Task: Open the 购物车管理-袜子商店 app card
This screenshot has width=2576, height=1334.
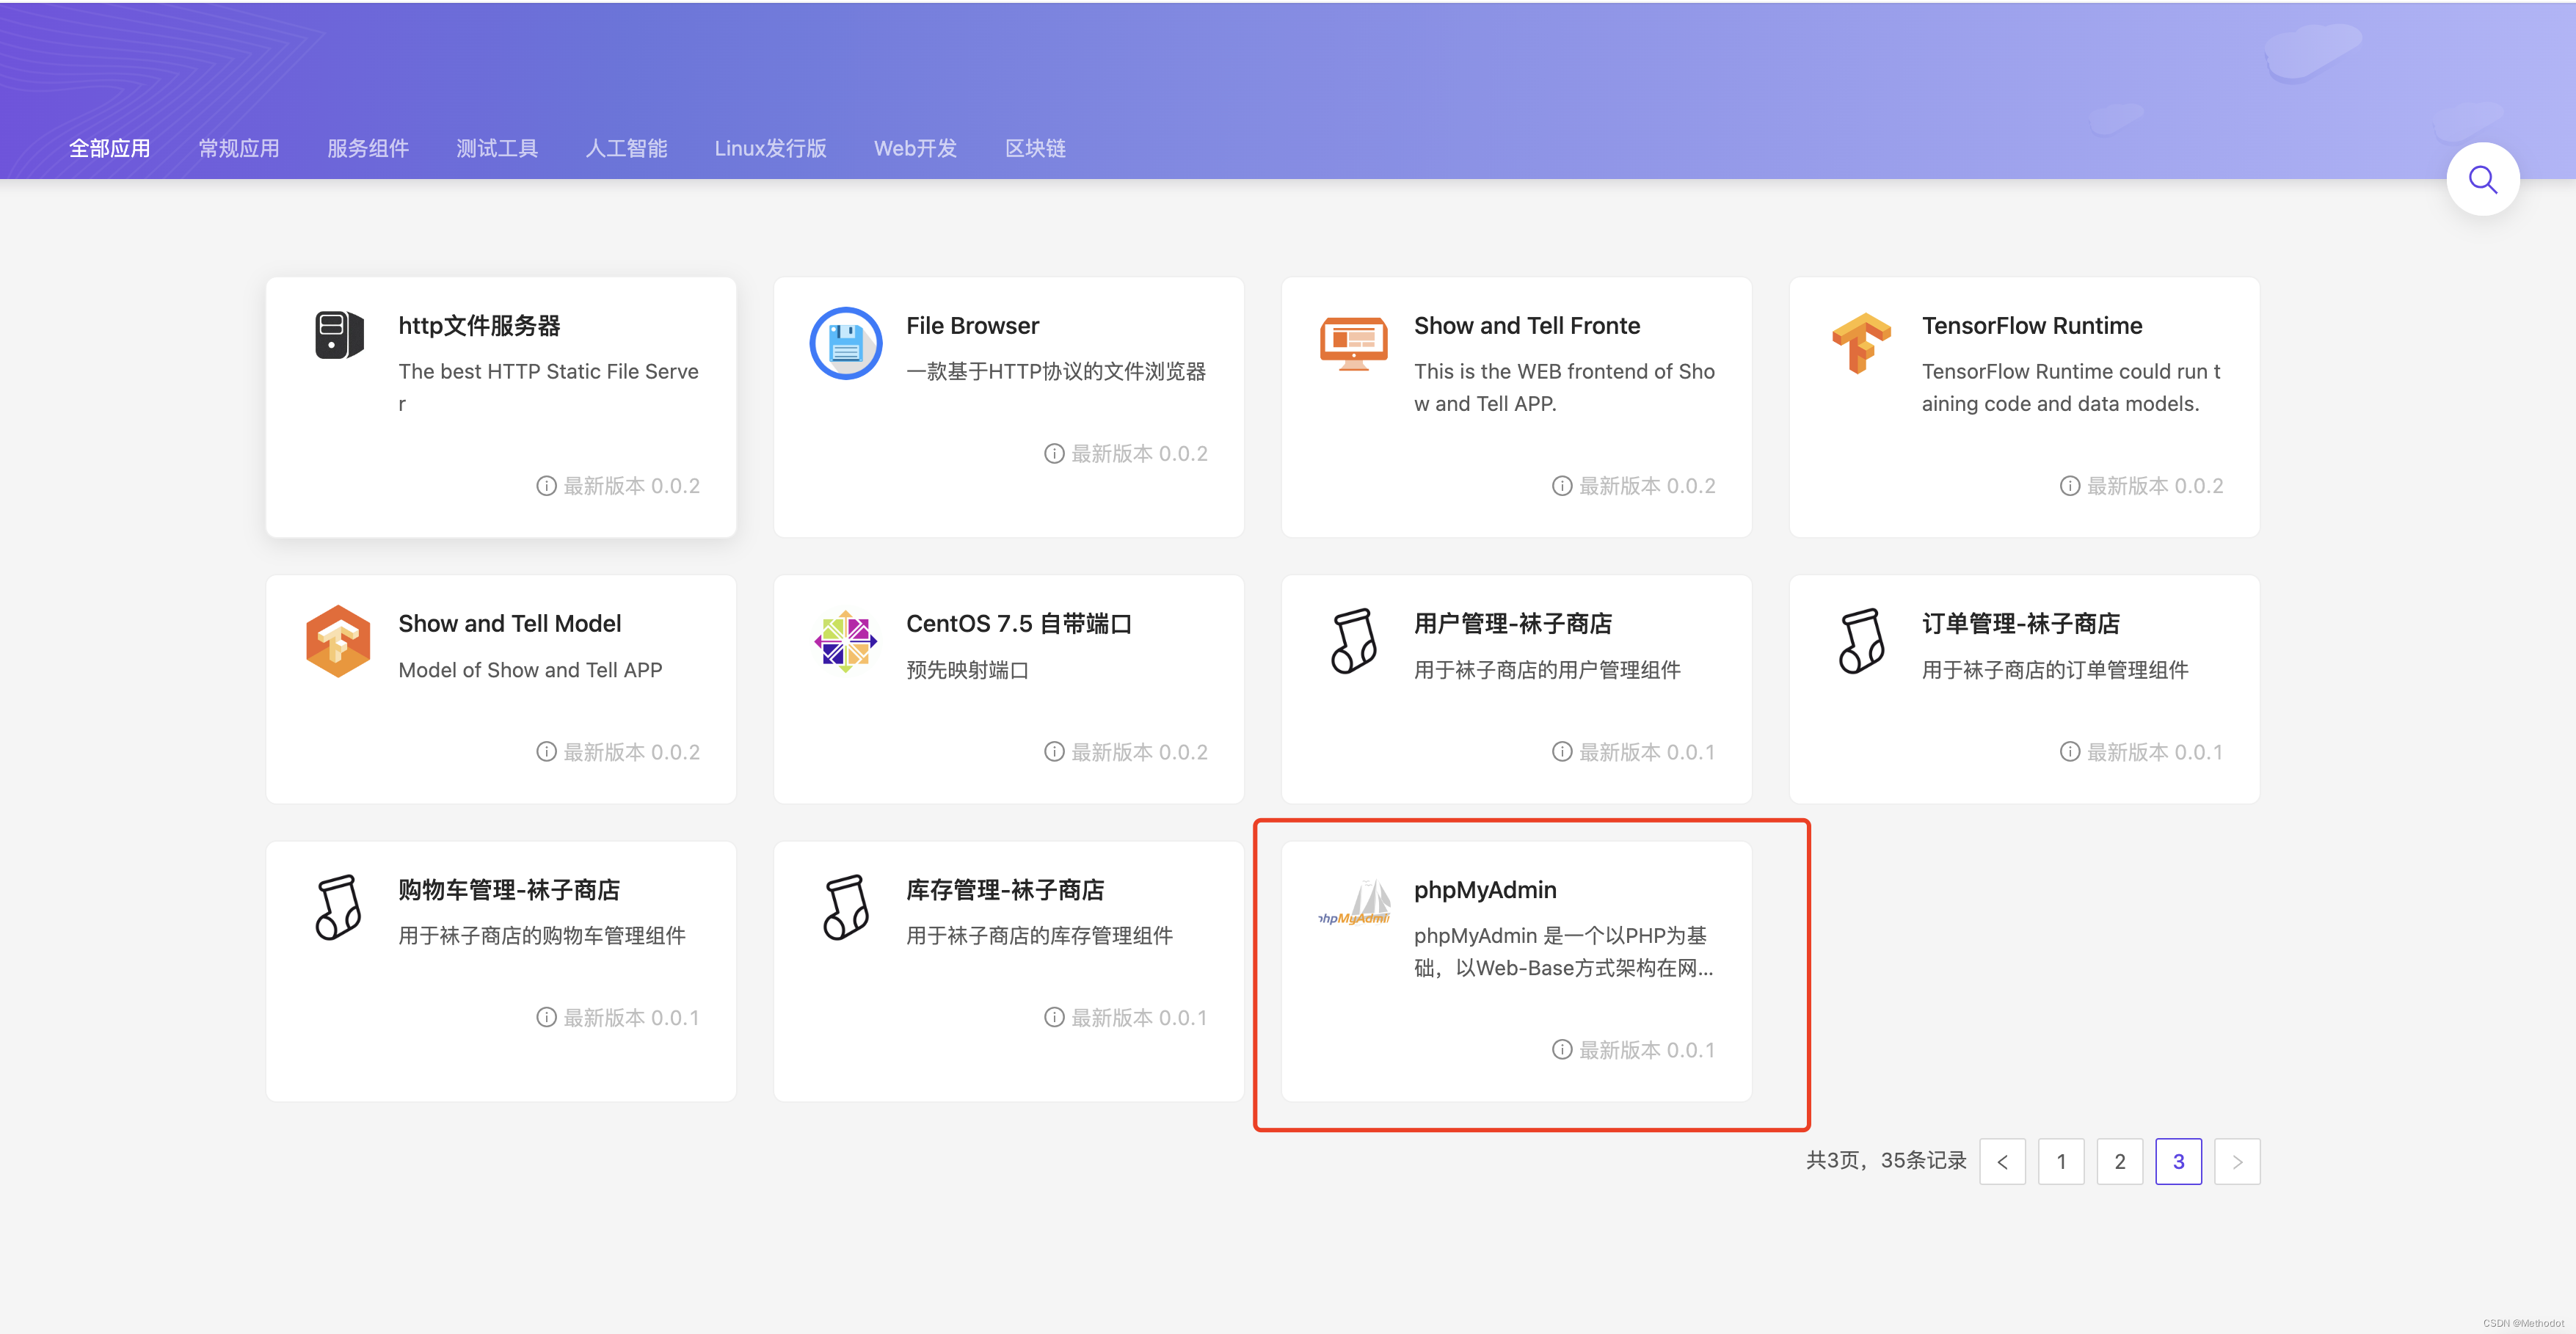Action: [501, 970]
